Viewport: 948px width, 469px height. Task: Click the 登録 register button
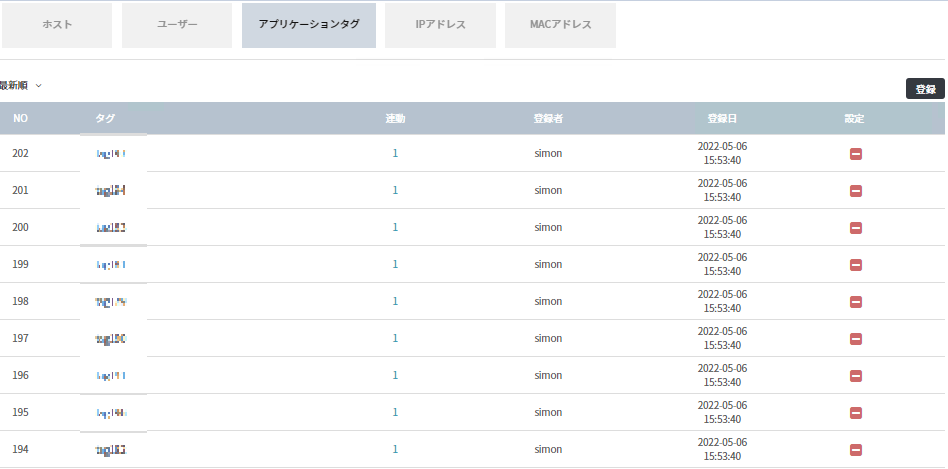924,89
